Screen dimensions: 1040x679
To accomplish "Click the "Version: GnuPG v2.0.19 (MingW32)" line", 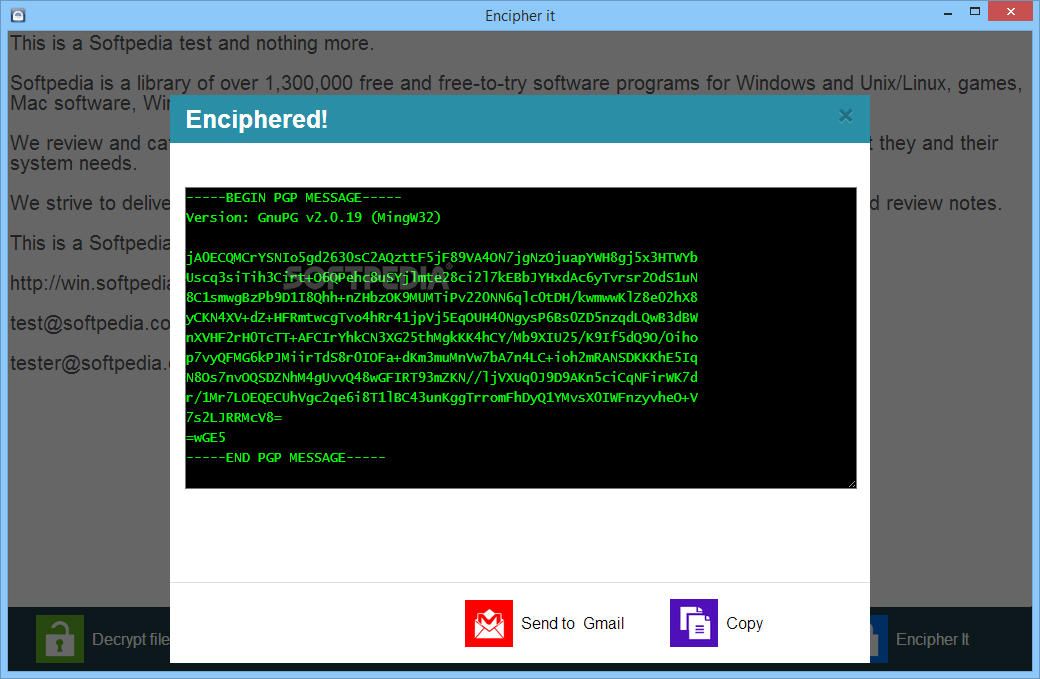I will point(313,217).
